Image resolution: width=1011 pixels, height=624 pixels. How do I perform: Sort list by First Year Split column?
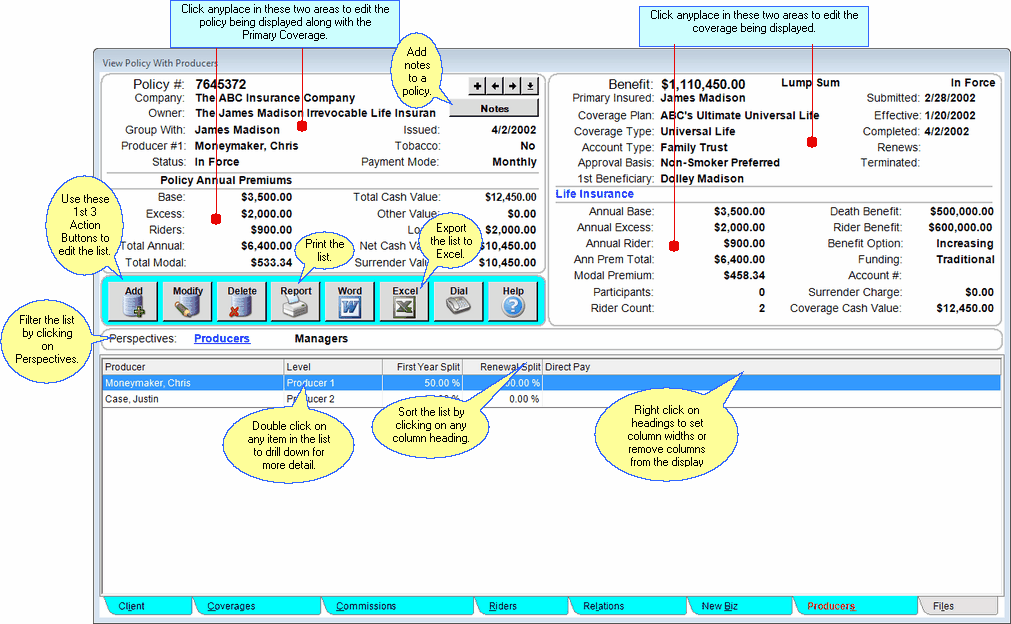[x=422, y=367]
